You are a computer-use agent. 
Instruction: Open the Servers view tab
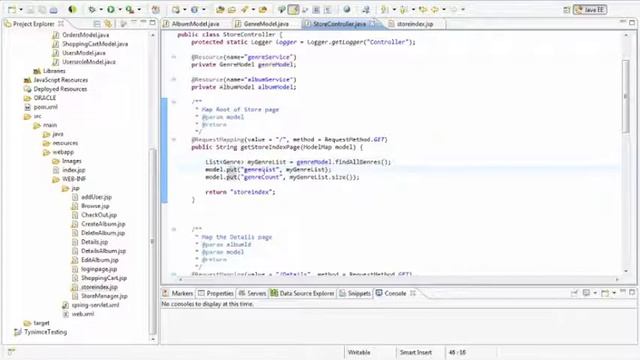(252, 293)
